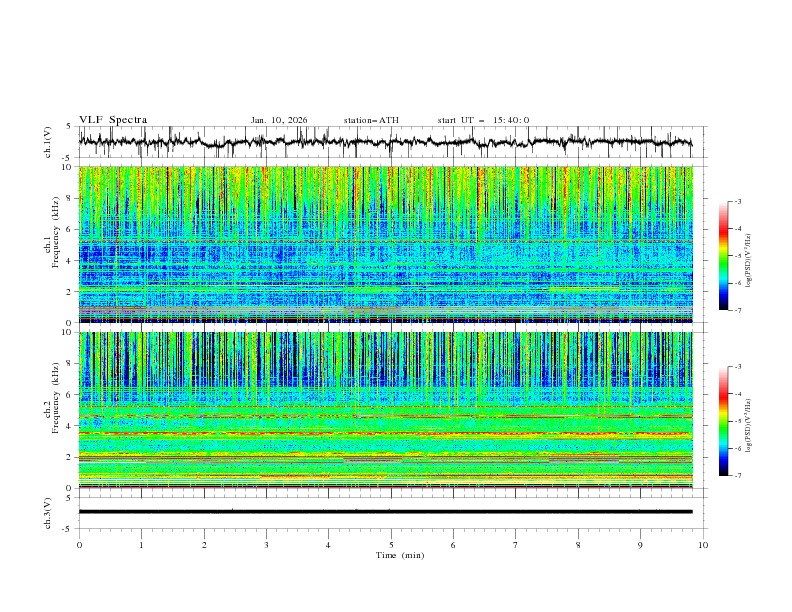Click the time axis tick label "9"
Viewport: 792px width, 612px height.
(640, 545)
